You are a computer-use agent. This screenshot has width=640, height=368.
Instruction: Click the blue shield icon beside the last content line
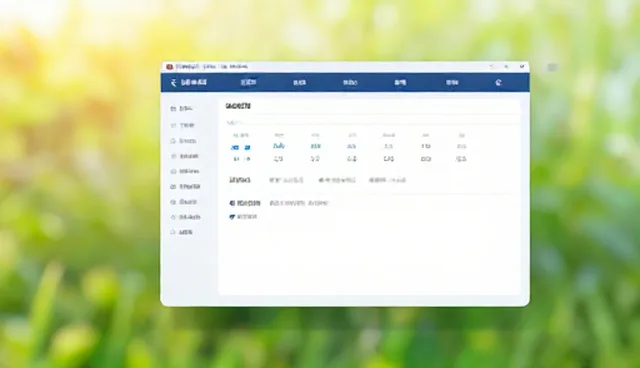coord(232,217)
